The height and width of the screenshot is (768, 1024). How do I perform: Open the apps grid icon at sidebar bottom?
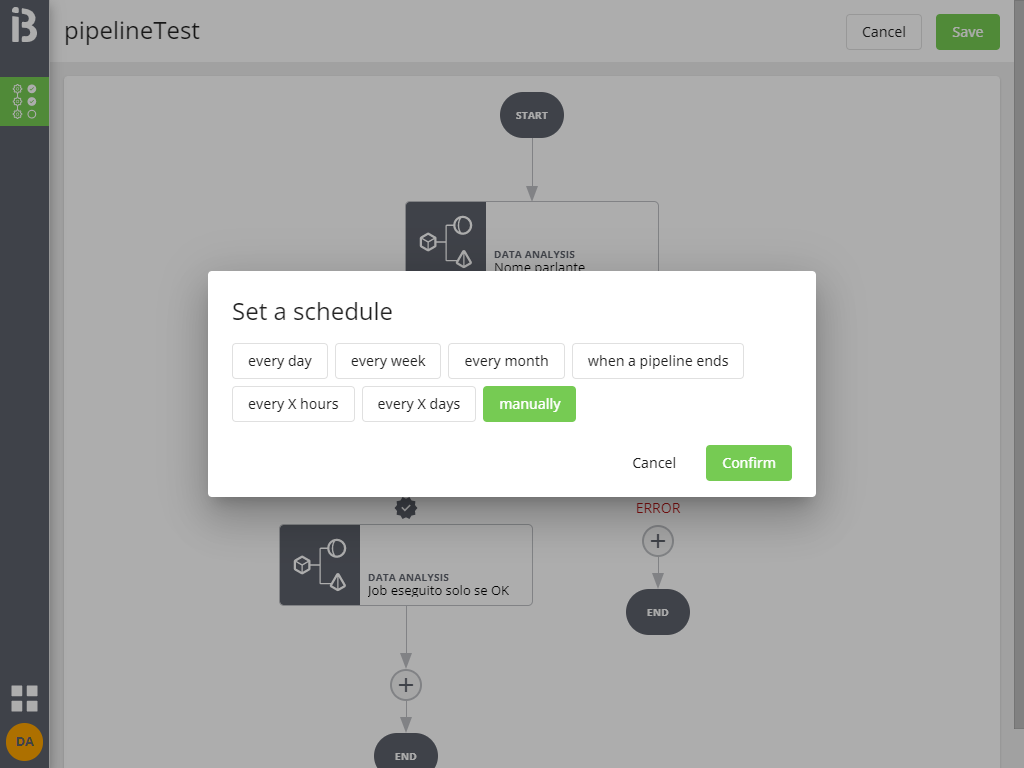coord(24,698)
